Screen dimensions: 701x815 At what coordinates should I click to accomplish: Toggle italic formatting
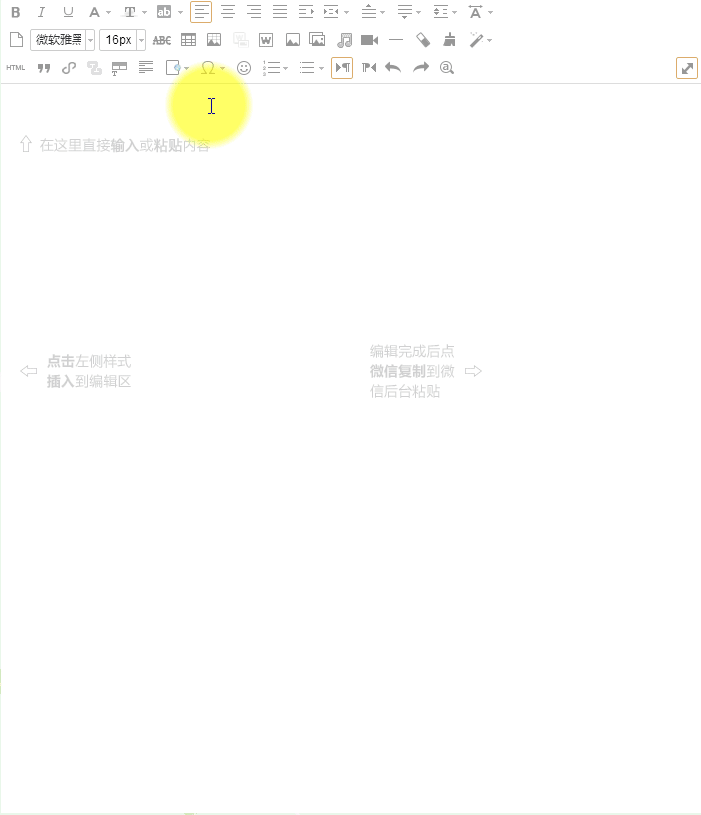42,12
